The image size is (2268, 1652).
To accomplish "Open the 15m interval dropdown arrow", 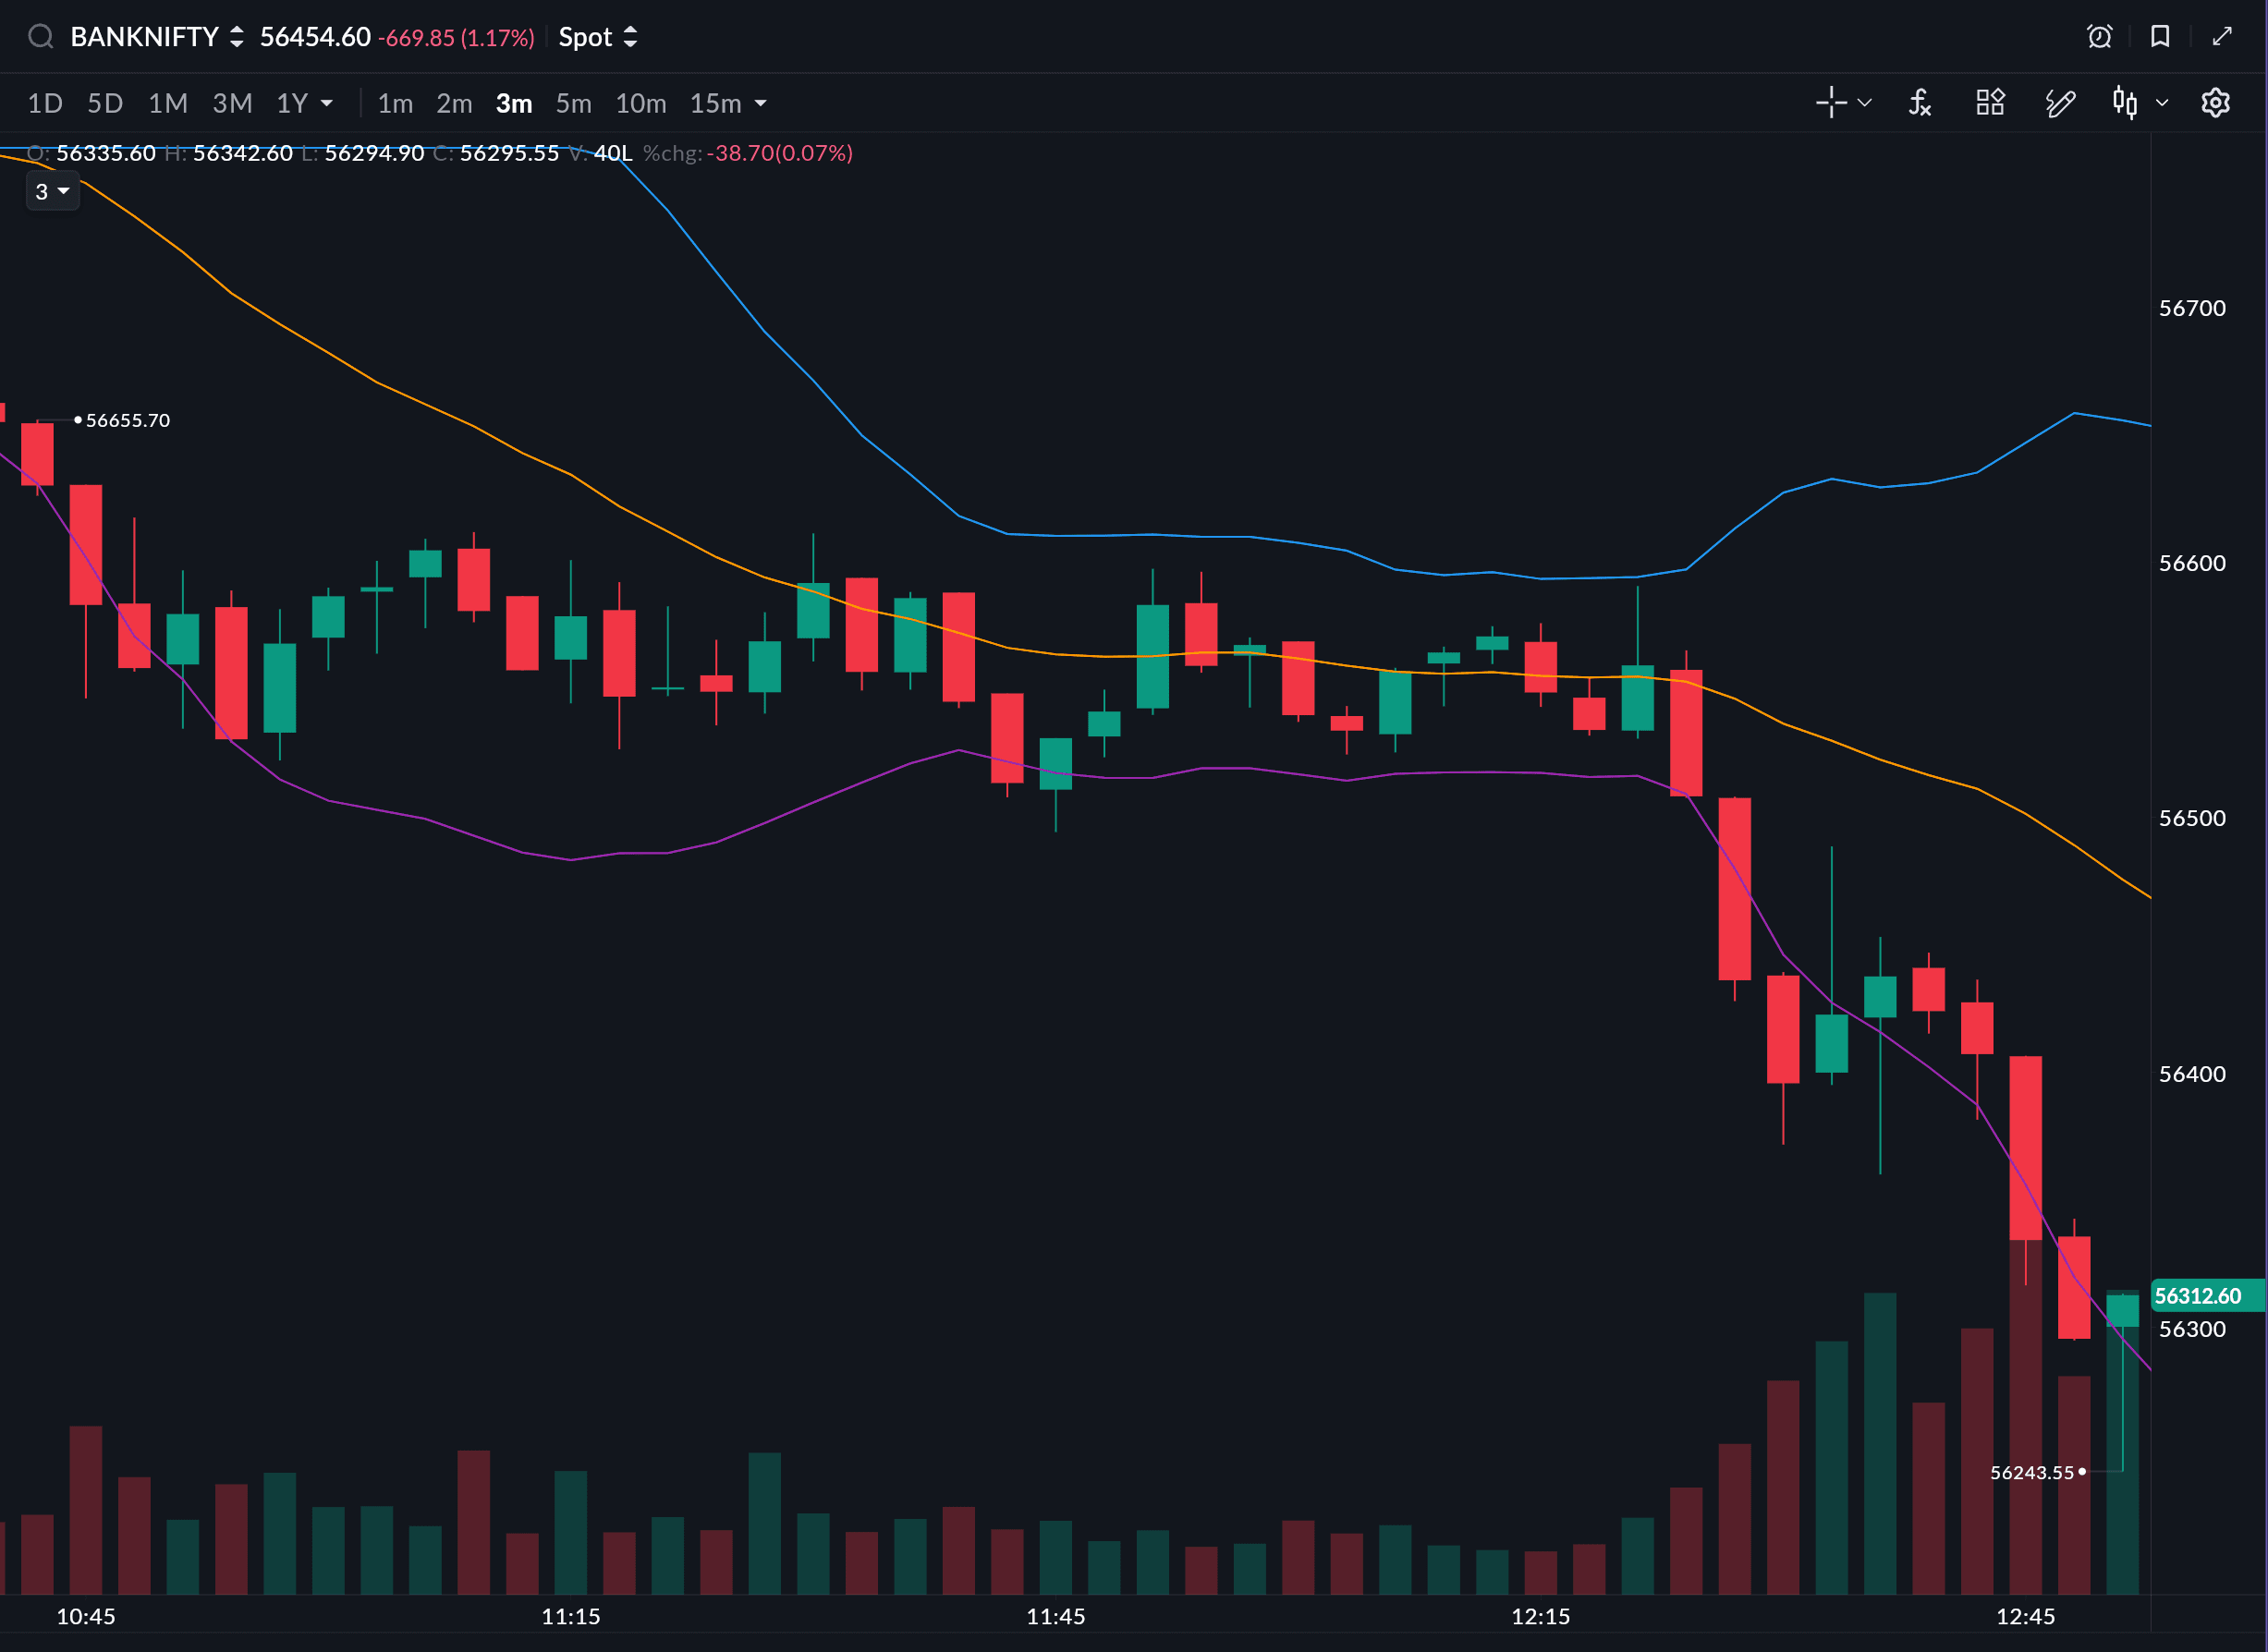I will pos(760,103).
